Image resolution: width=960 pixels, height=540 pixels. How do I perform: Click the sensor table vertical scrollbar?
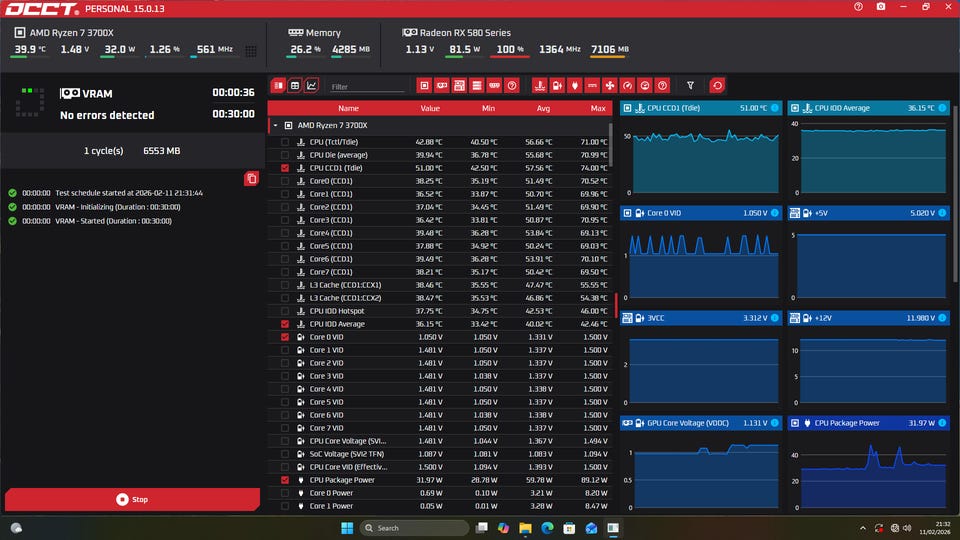point(610,144)
